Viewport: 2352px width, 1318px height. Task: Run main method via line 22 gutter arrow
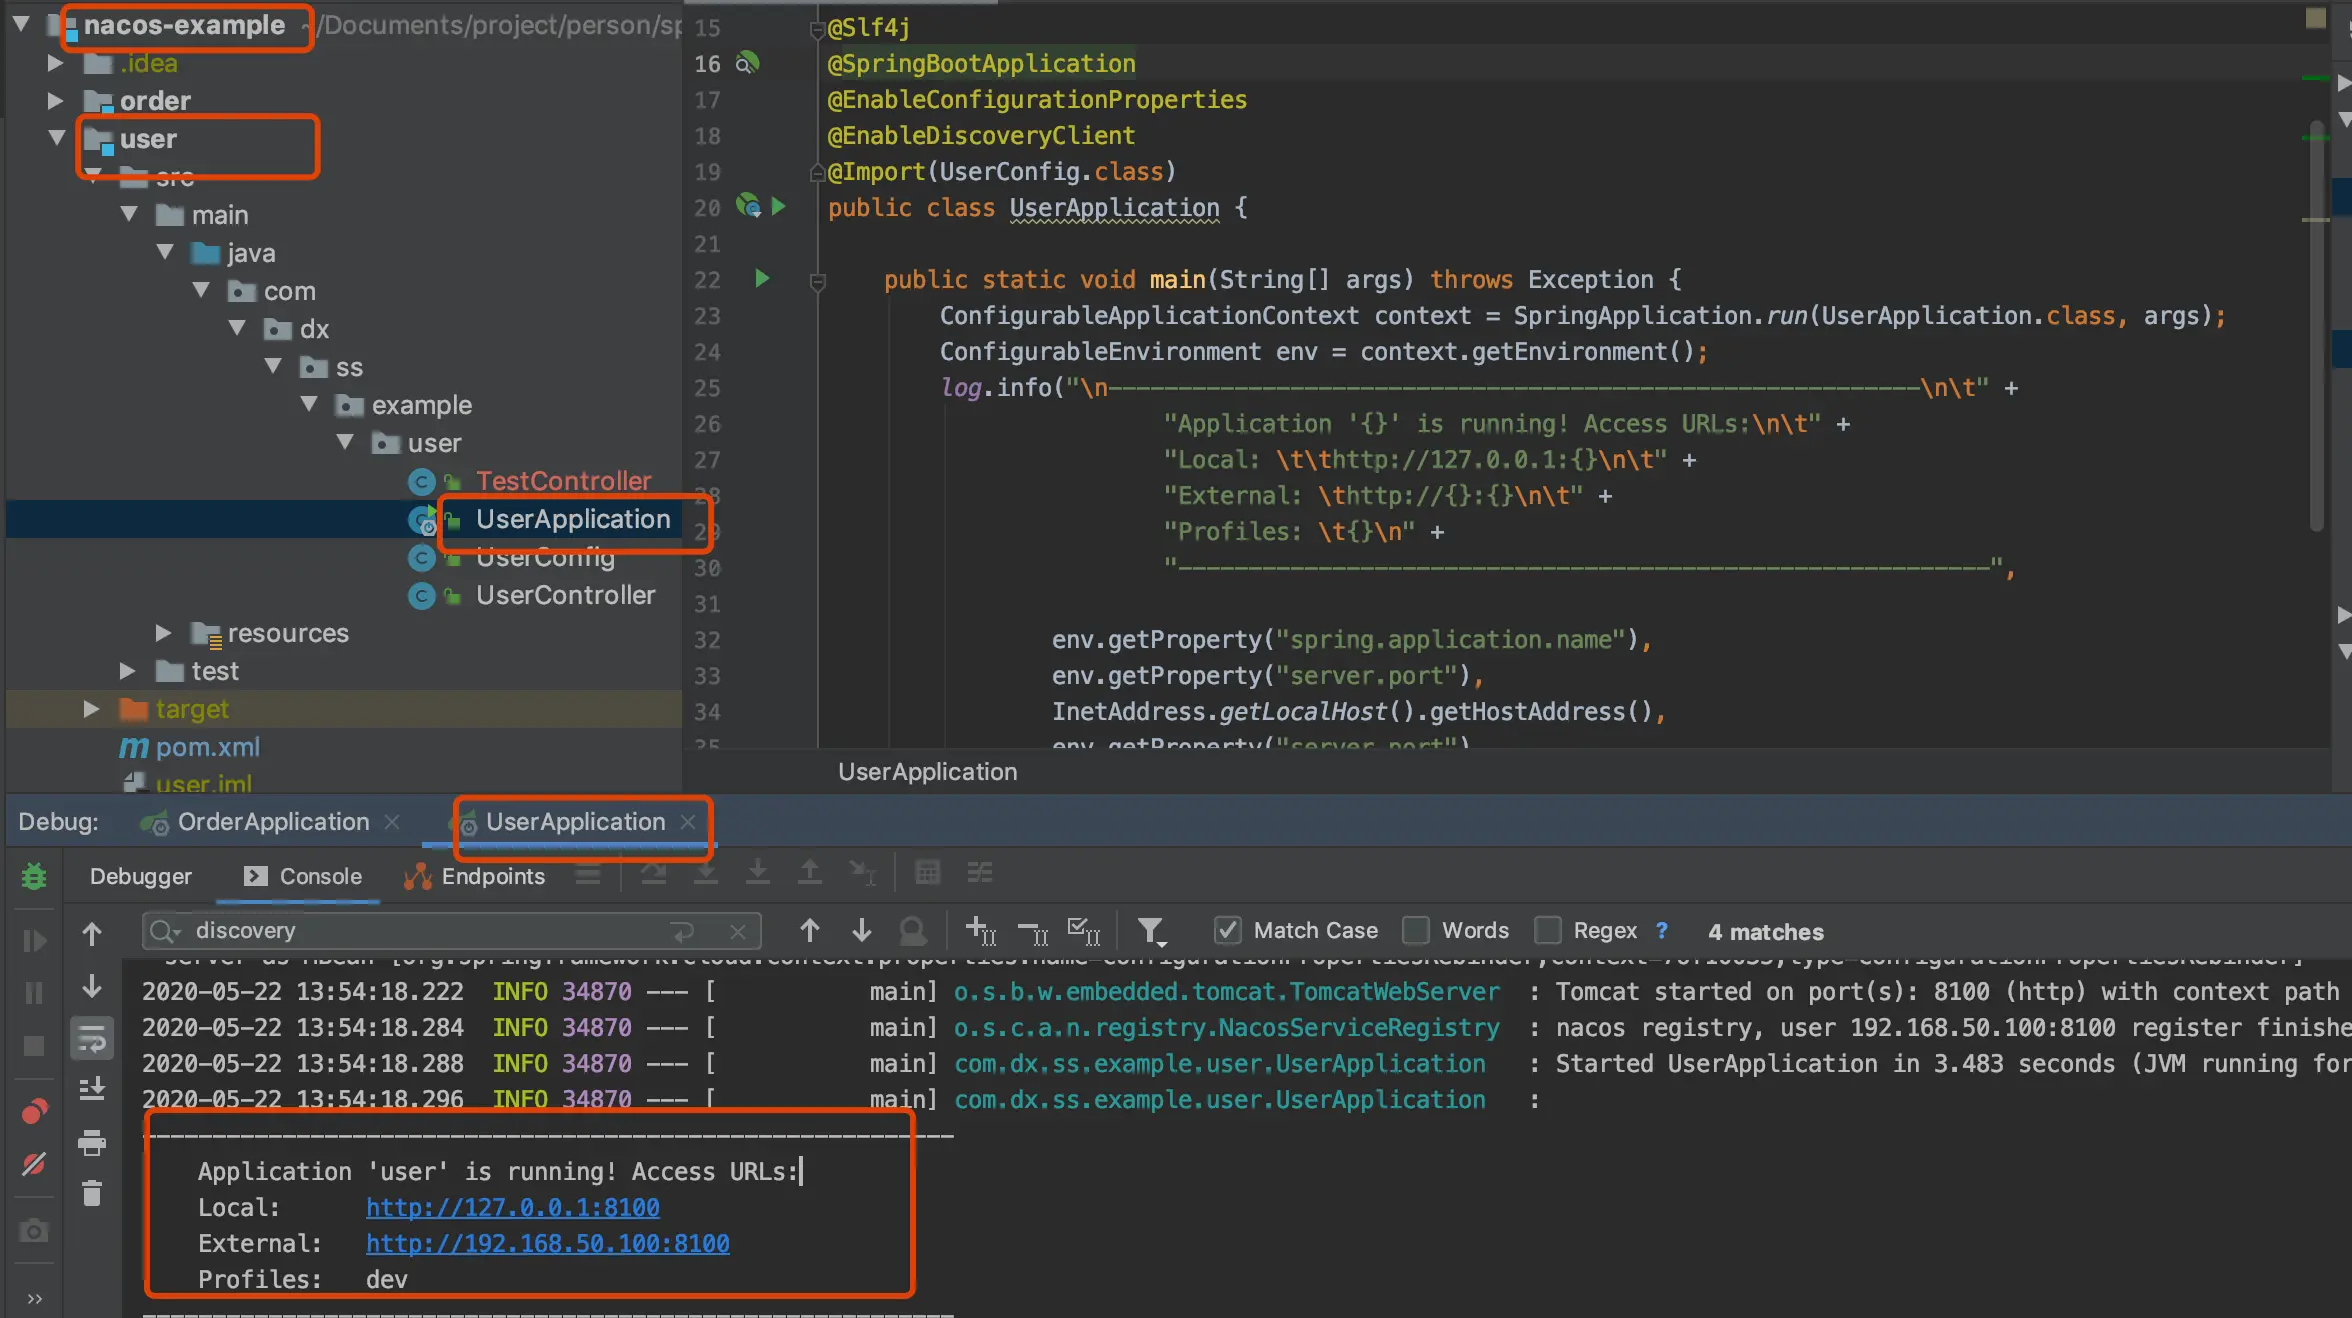coord(762,279)
